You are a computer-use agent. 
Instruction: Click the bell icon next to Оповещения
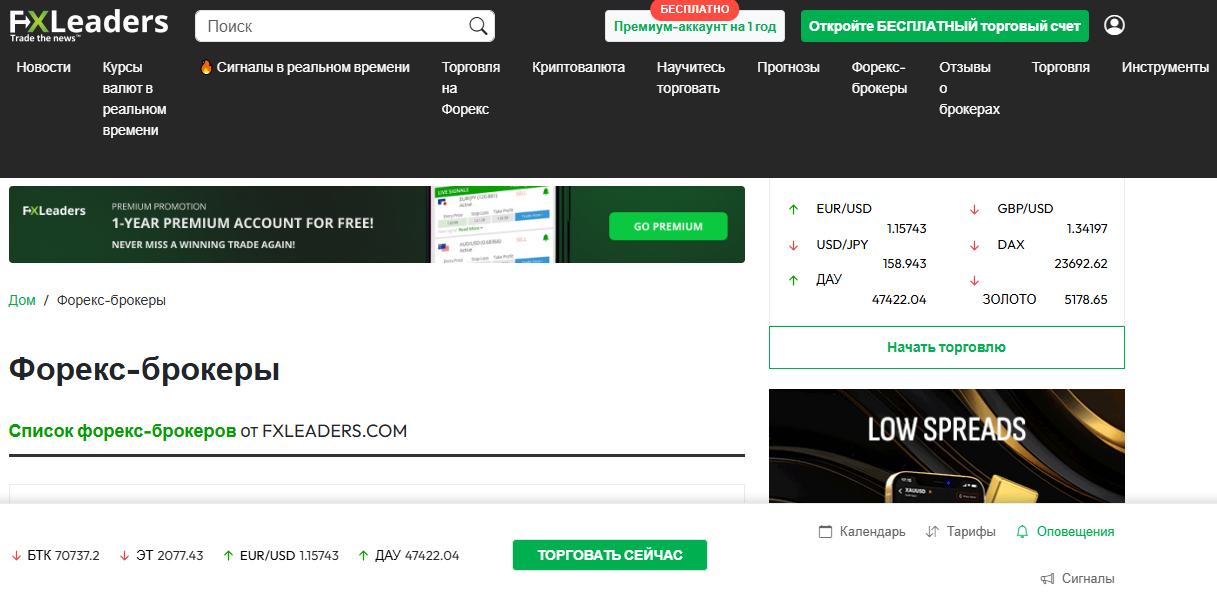[1022, 532]
